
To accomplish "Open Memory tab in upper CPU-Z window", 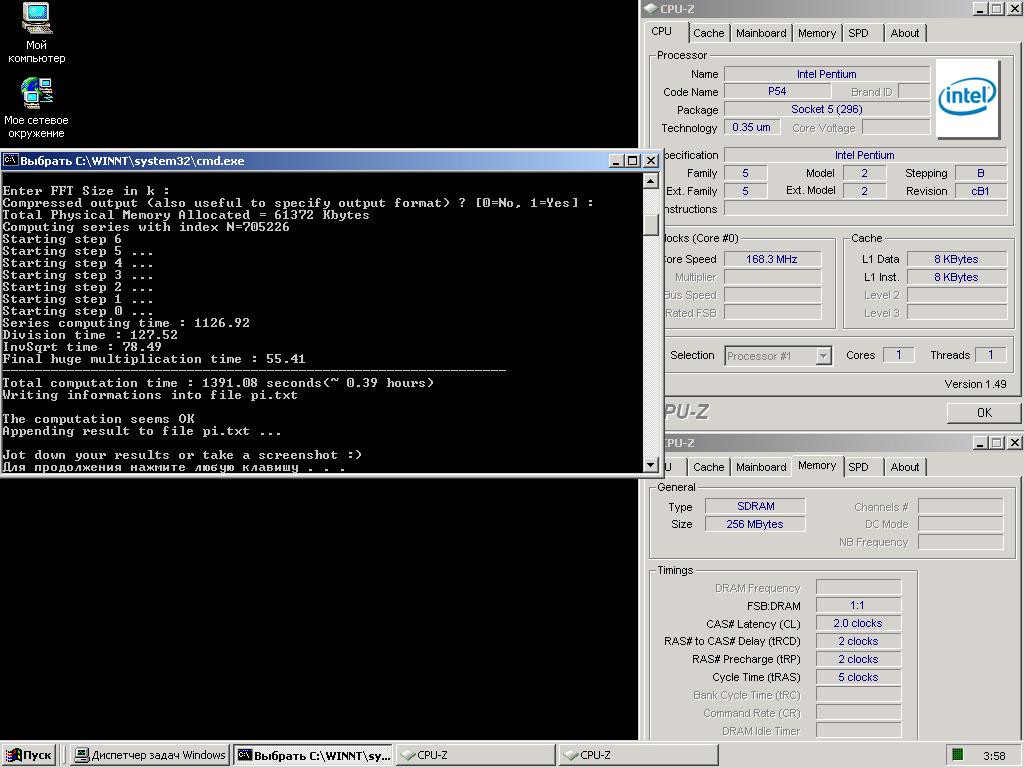I will coord(816,33).
